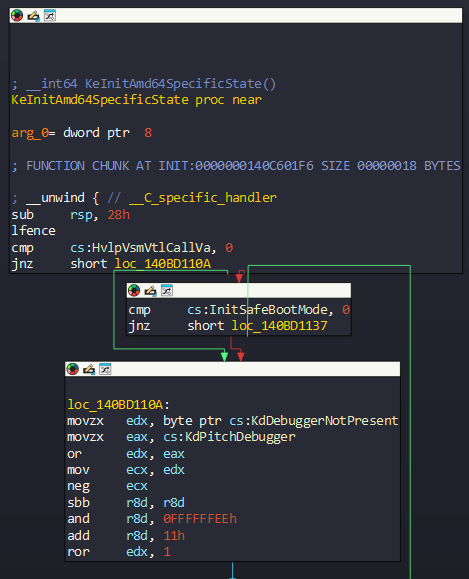
Task: Select the KdPitchDebugger reference
Action: [240, 437]
